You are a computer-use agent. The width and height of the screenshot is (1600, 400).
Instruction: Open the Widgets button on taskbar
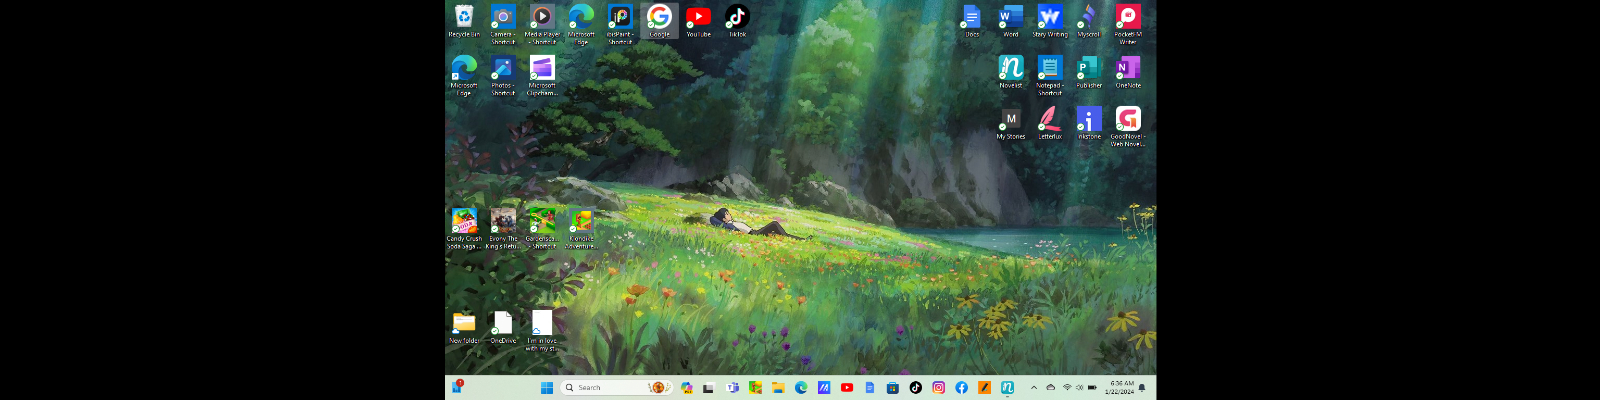click(456, 387)
